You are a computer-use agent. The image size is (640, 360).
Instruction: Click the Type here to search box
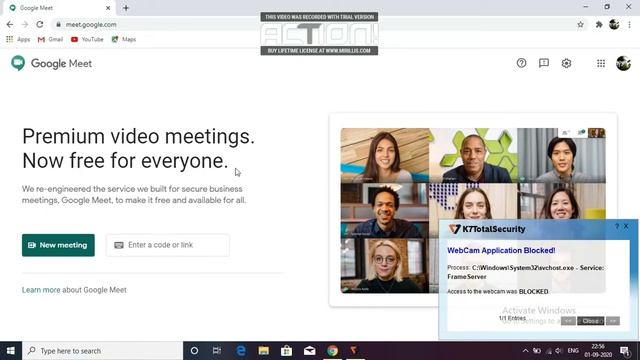(x=102, y=351)
